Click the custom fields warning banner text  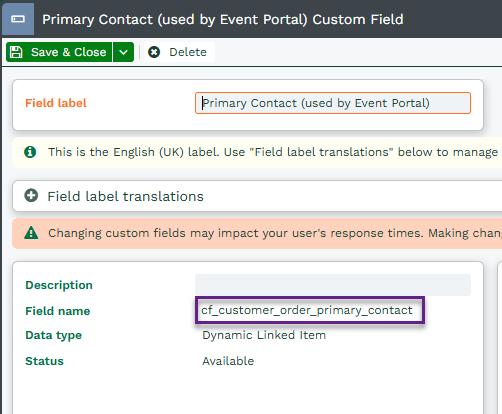tap(275, 233)
